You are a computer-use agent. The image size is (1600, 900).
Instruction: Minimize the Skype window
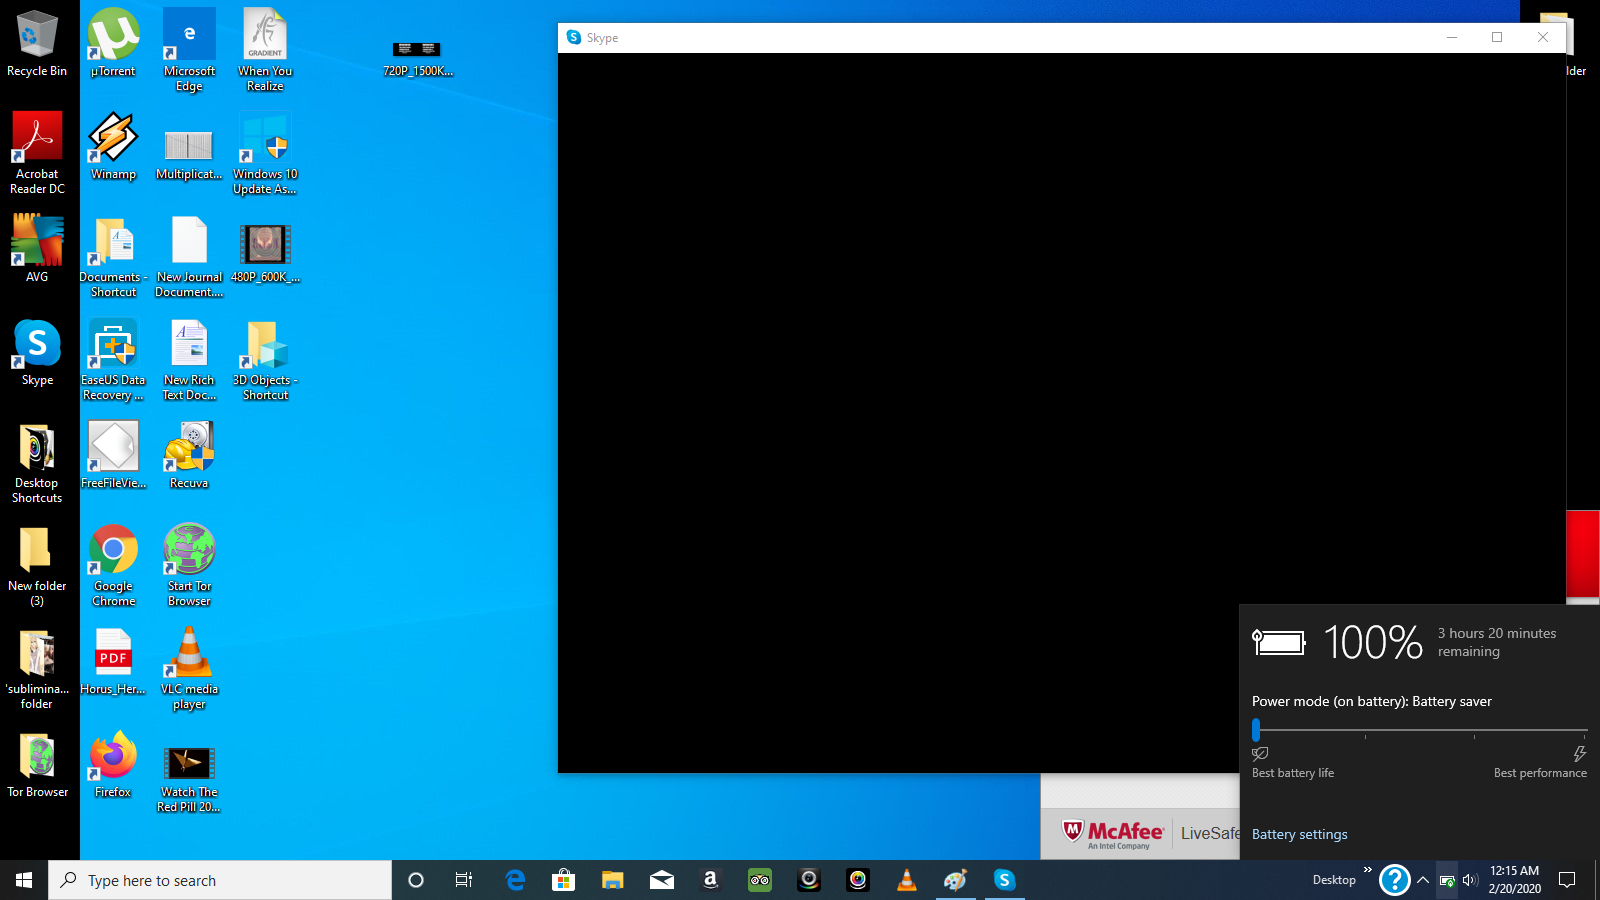tap(1452, 38)
